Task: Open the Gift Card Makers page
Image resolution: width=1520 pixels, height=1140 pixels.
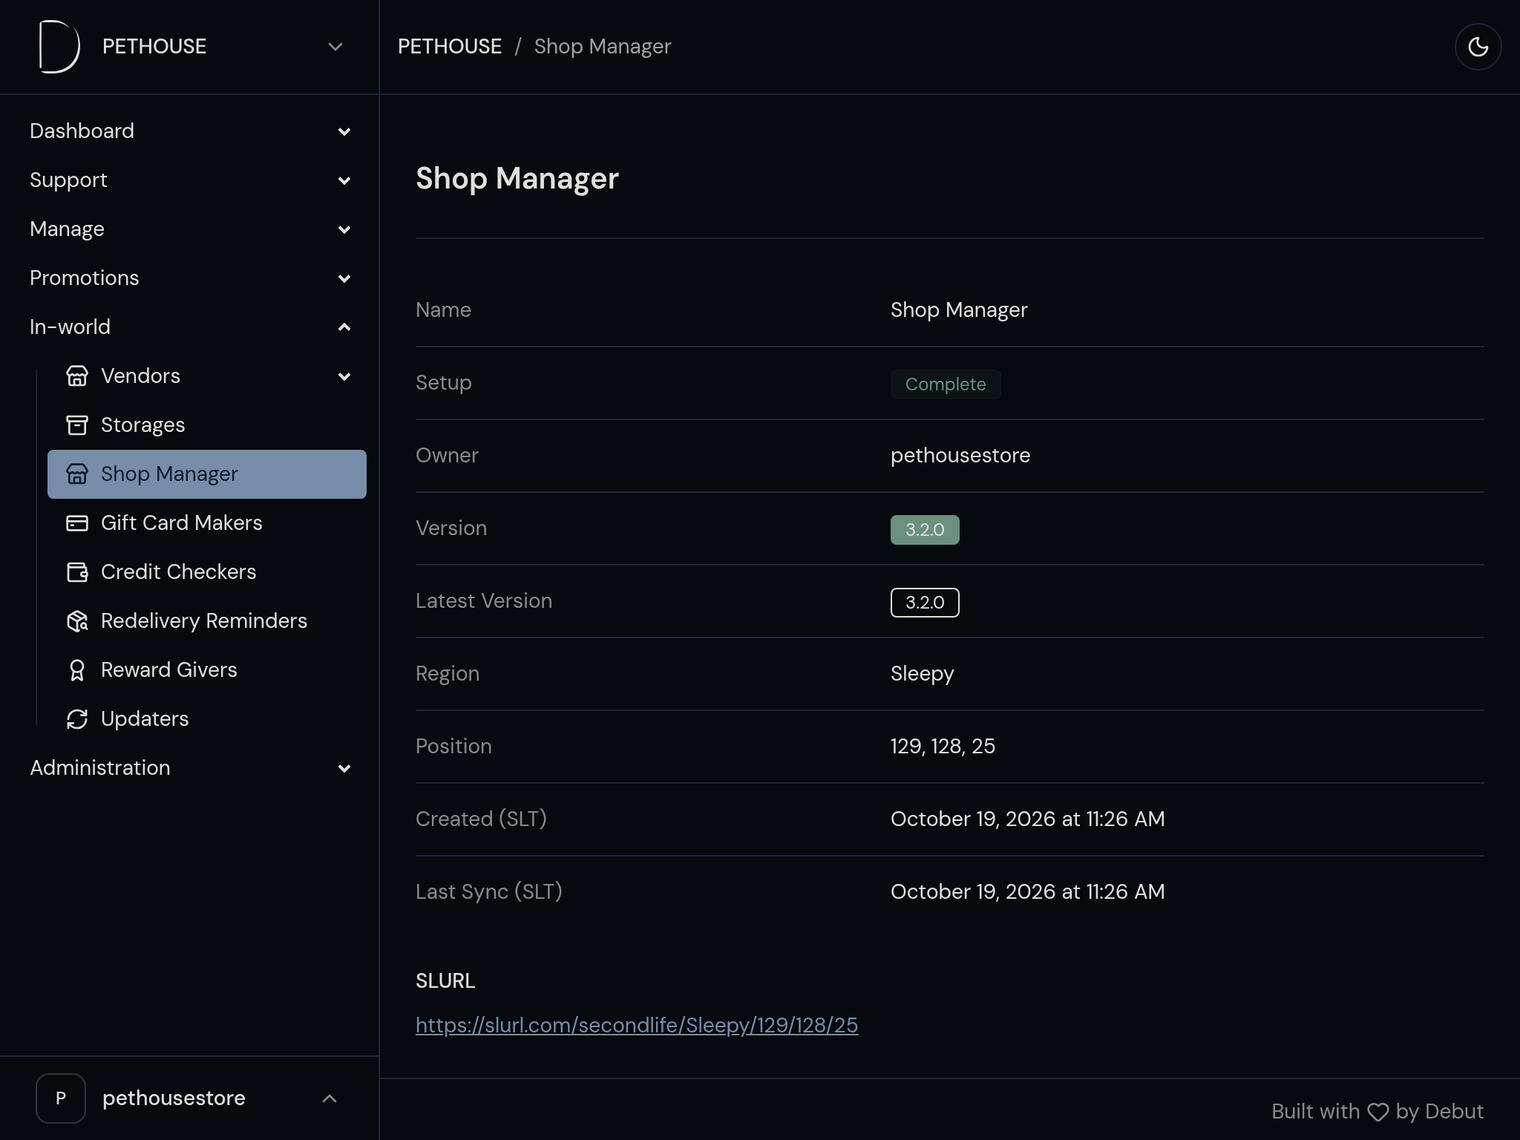Action: pyautogui.click(x=207, y=523)
